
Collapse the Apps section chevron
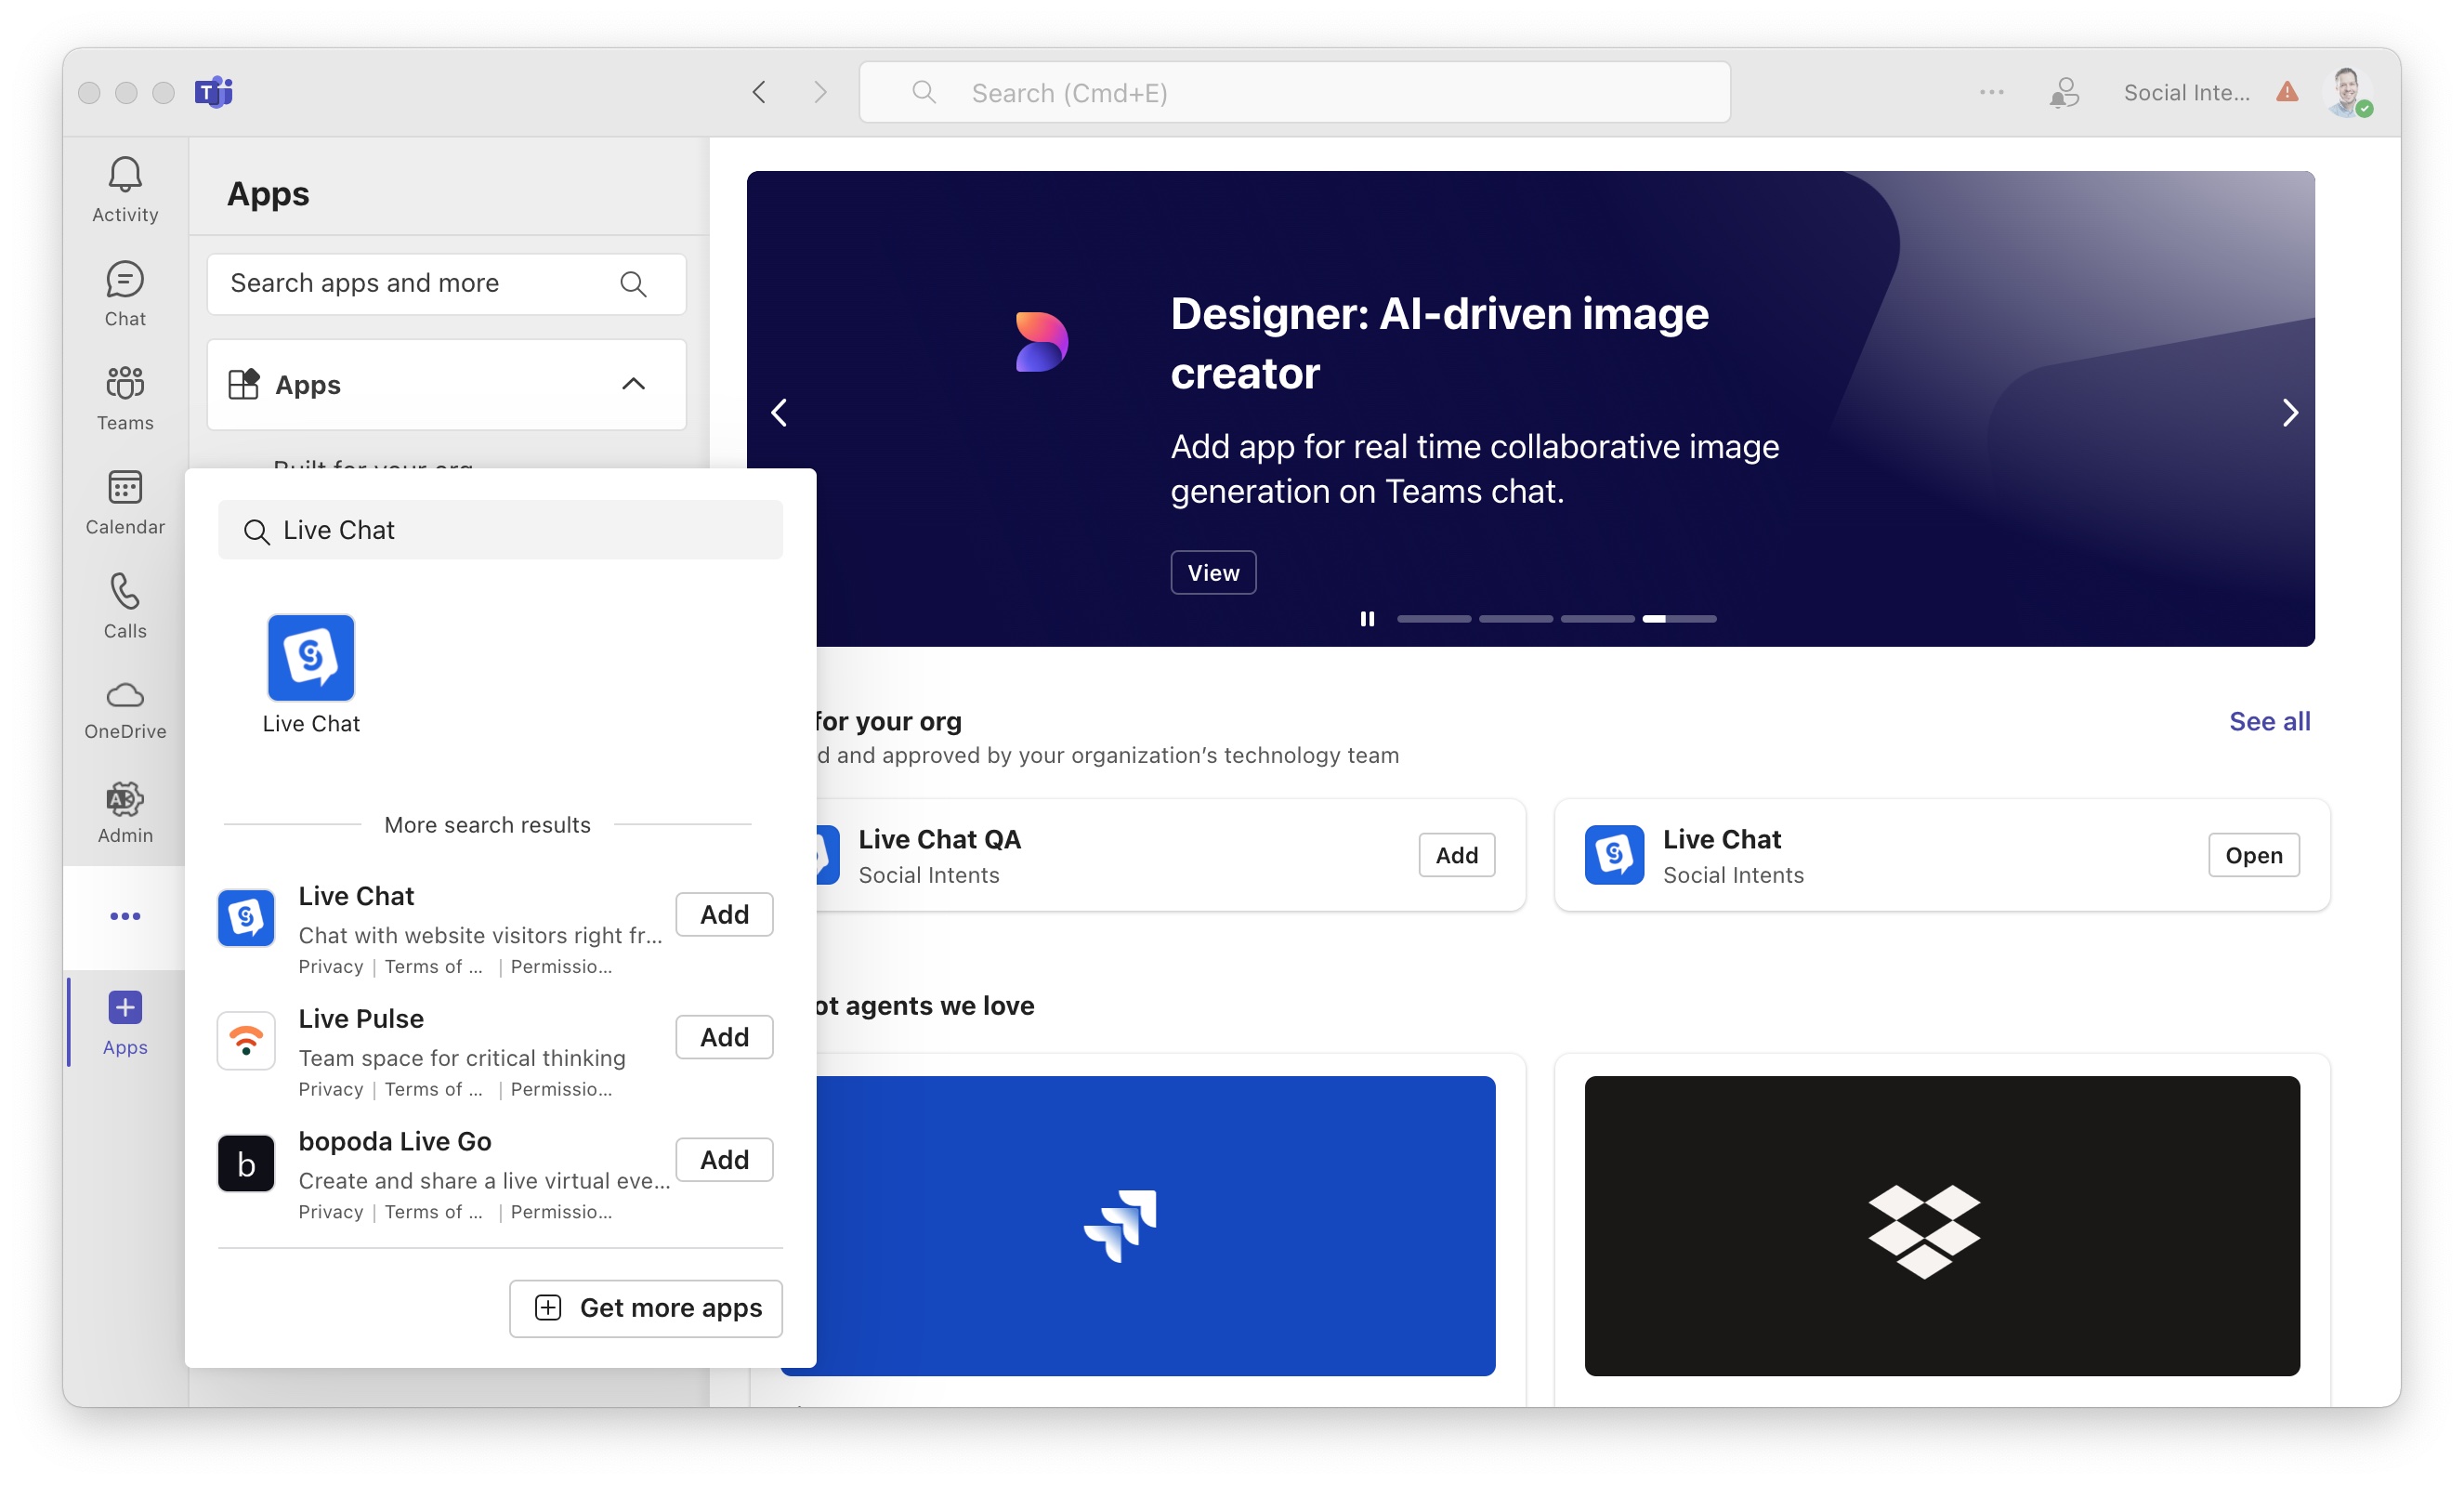633,384
